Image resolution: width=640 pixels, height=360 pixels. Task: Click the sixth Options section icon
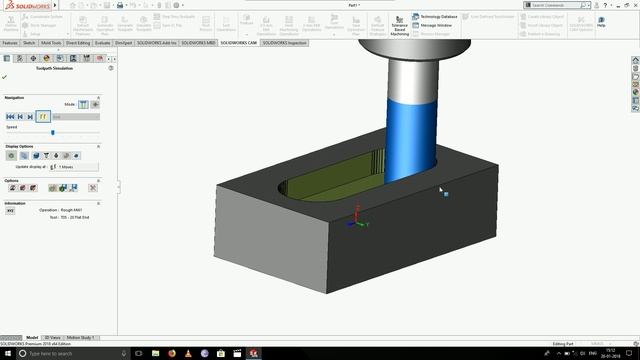click(x=73, y=188)
